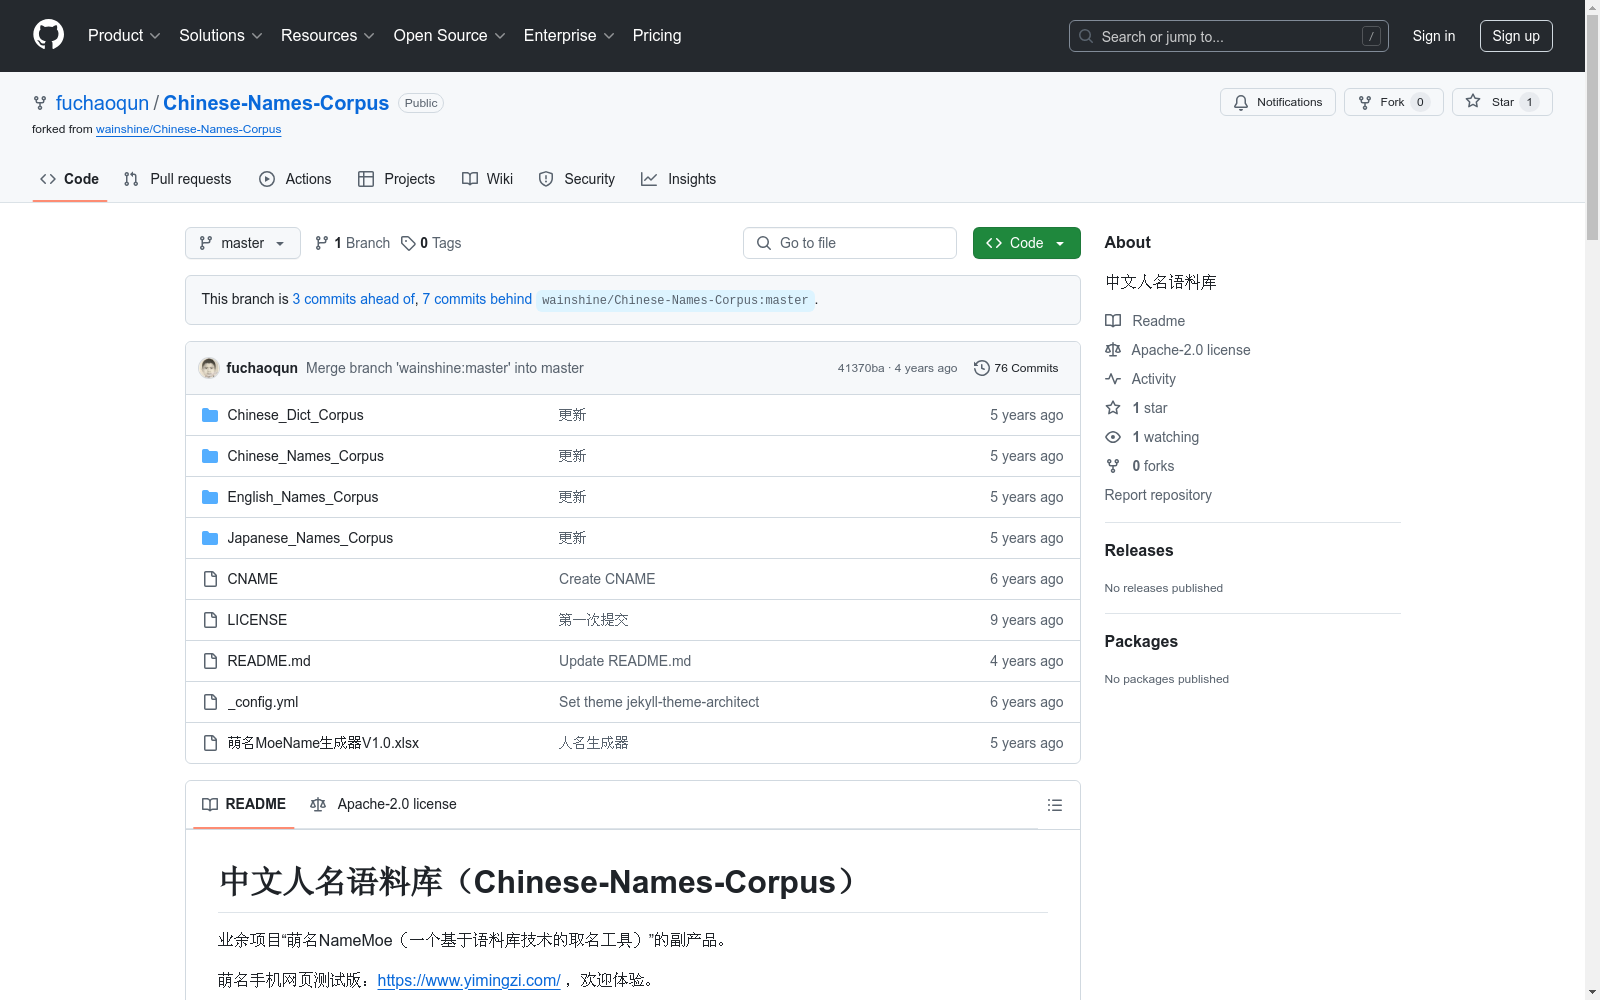The height and width of the screenshot is (1000, 1600).
Task: Open the Chinese_Dict_Corpus folder
Action: pos(295,415)
